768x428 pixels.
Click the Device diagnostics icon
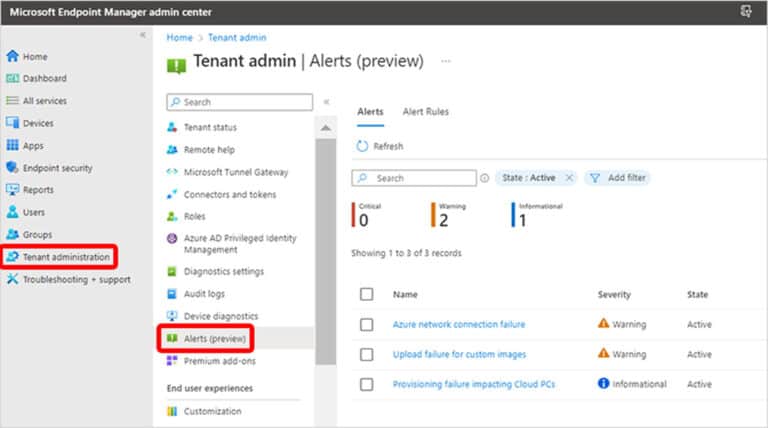[172, 316]
